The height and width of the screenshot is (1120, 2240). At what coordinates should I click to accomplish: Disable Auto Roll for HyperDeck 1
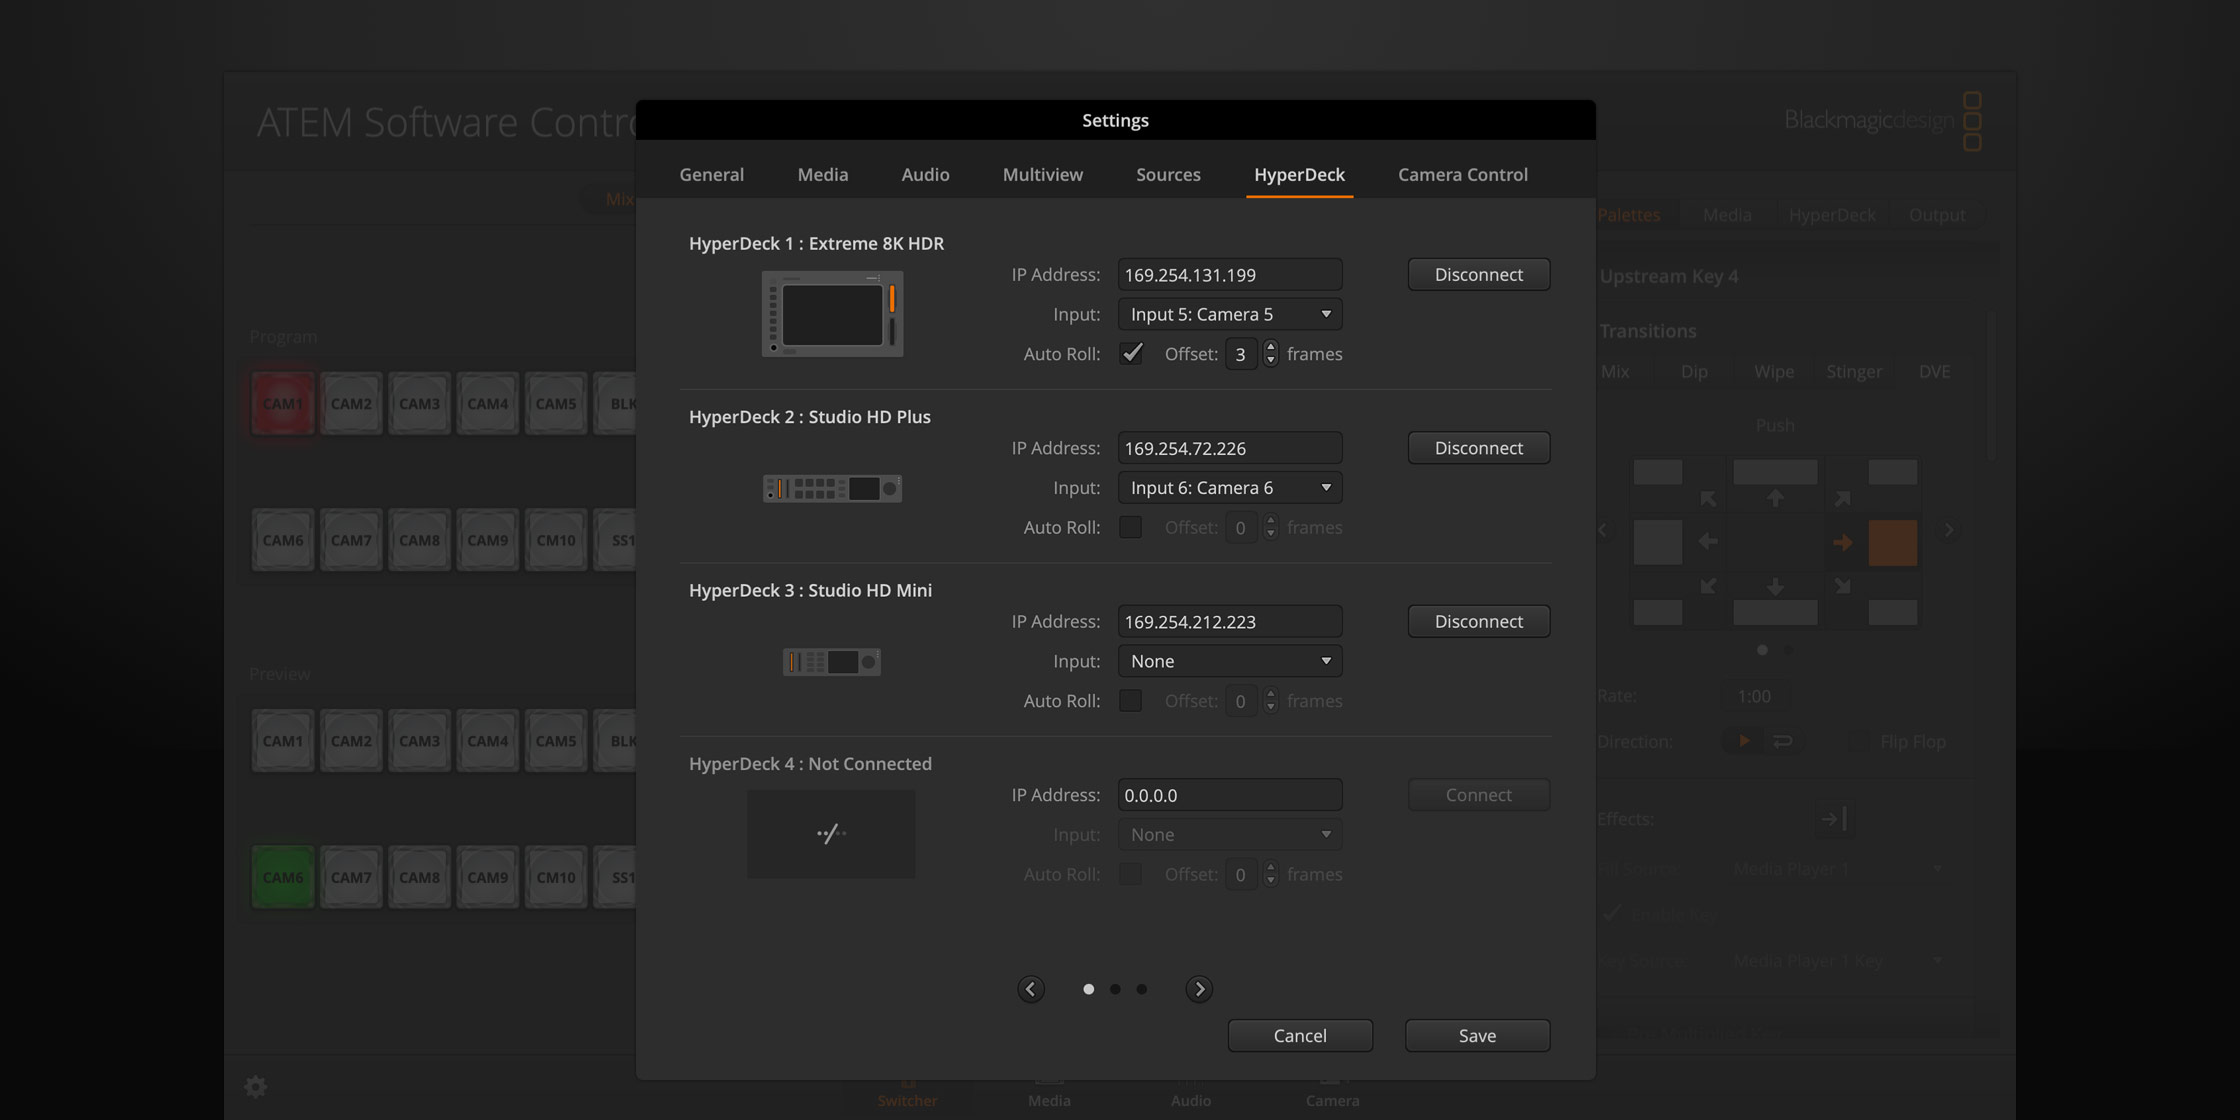tap(1131, 353)
